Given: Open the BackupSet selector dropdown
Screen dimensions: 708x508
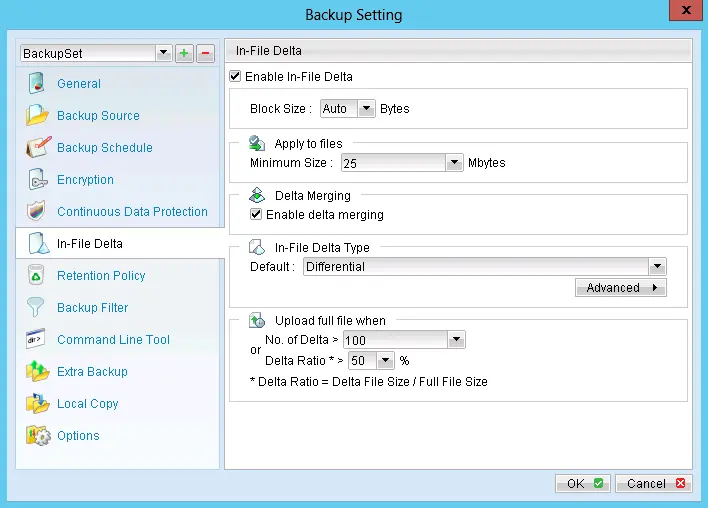Looking at the screenshot, I should pos(163,53).
